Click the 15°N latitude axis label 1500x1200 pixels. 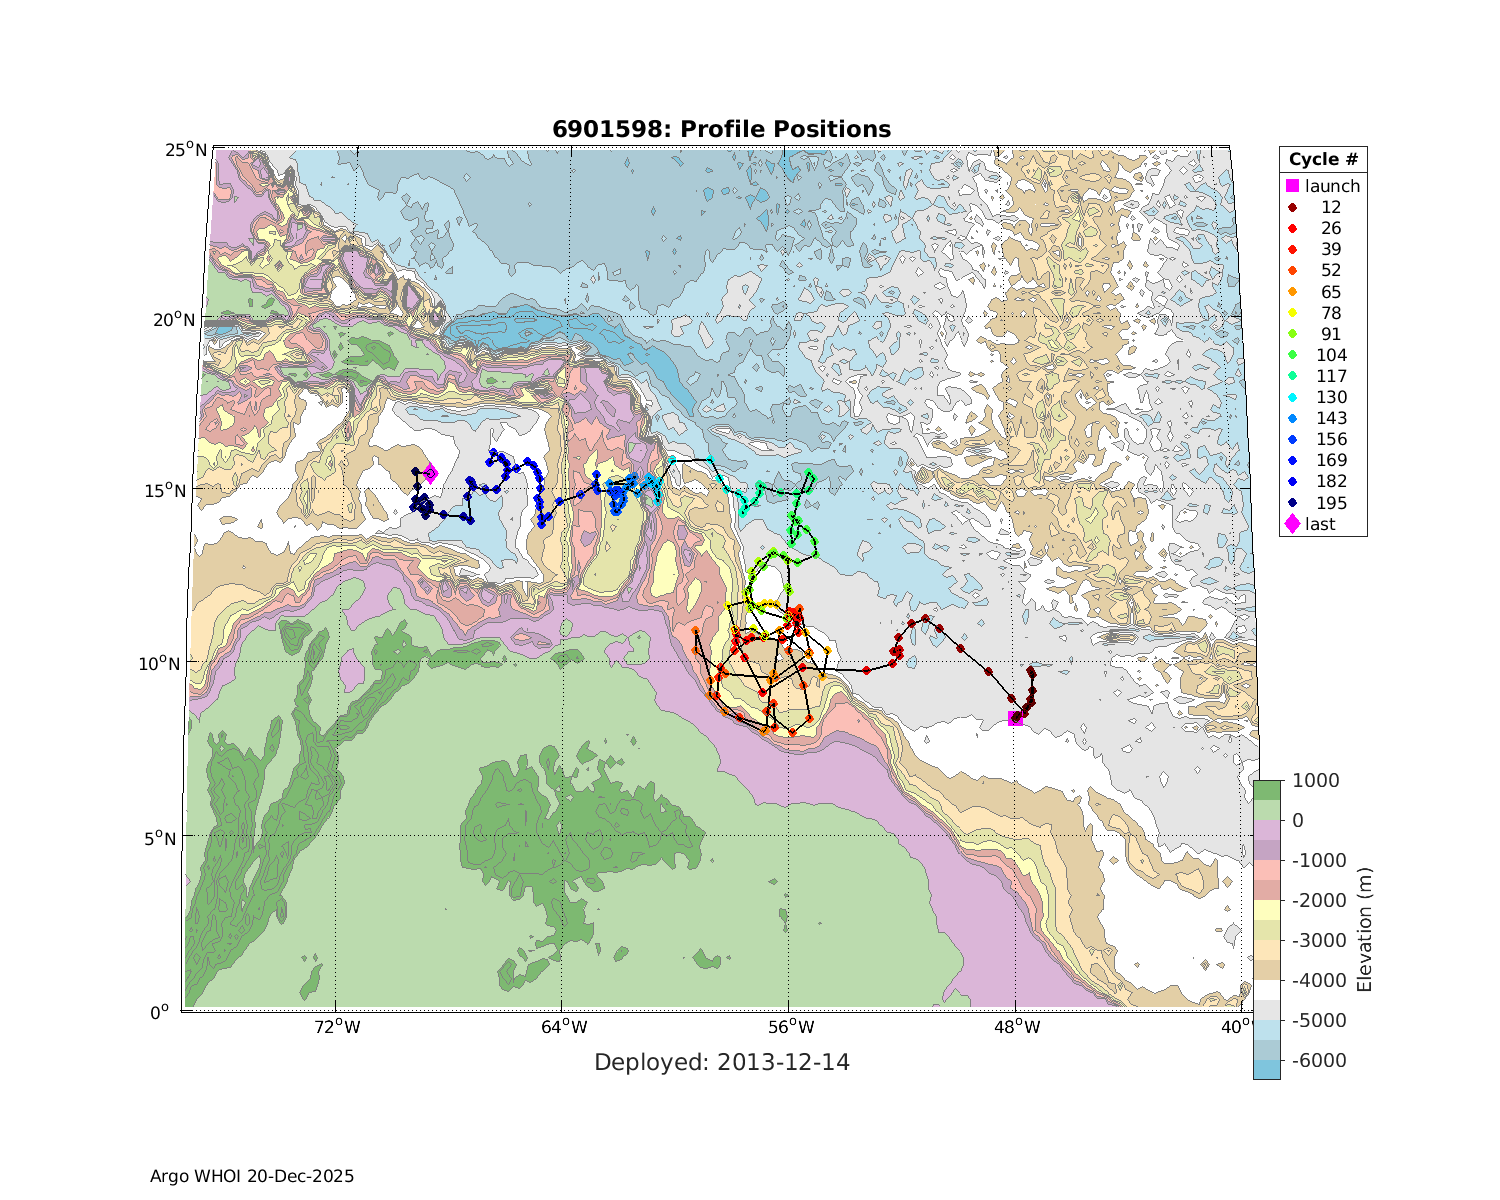pos(186,491)
